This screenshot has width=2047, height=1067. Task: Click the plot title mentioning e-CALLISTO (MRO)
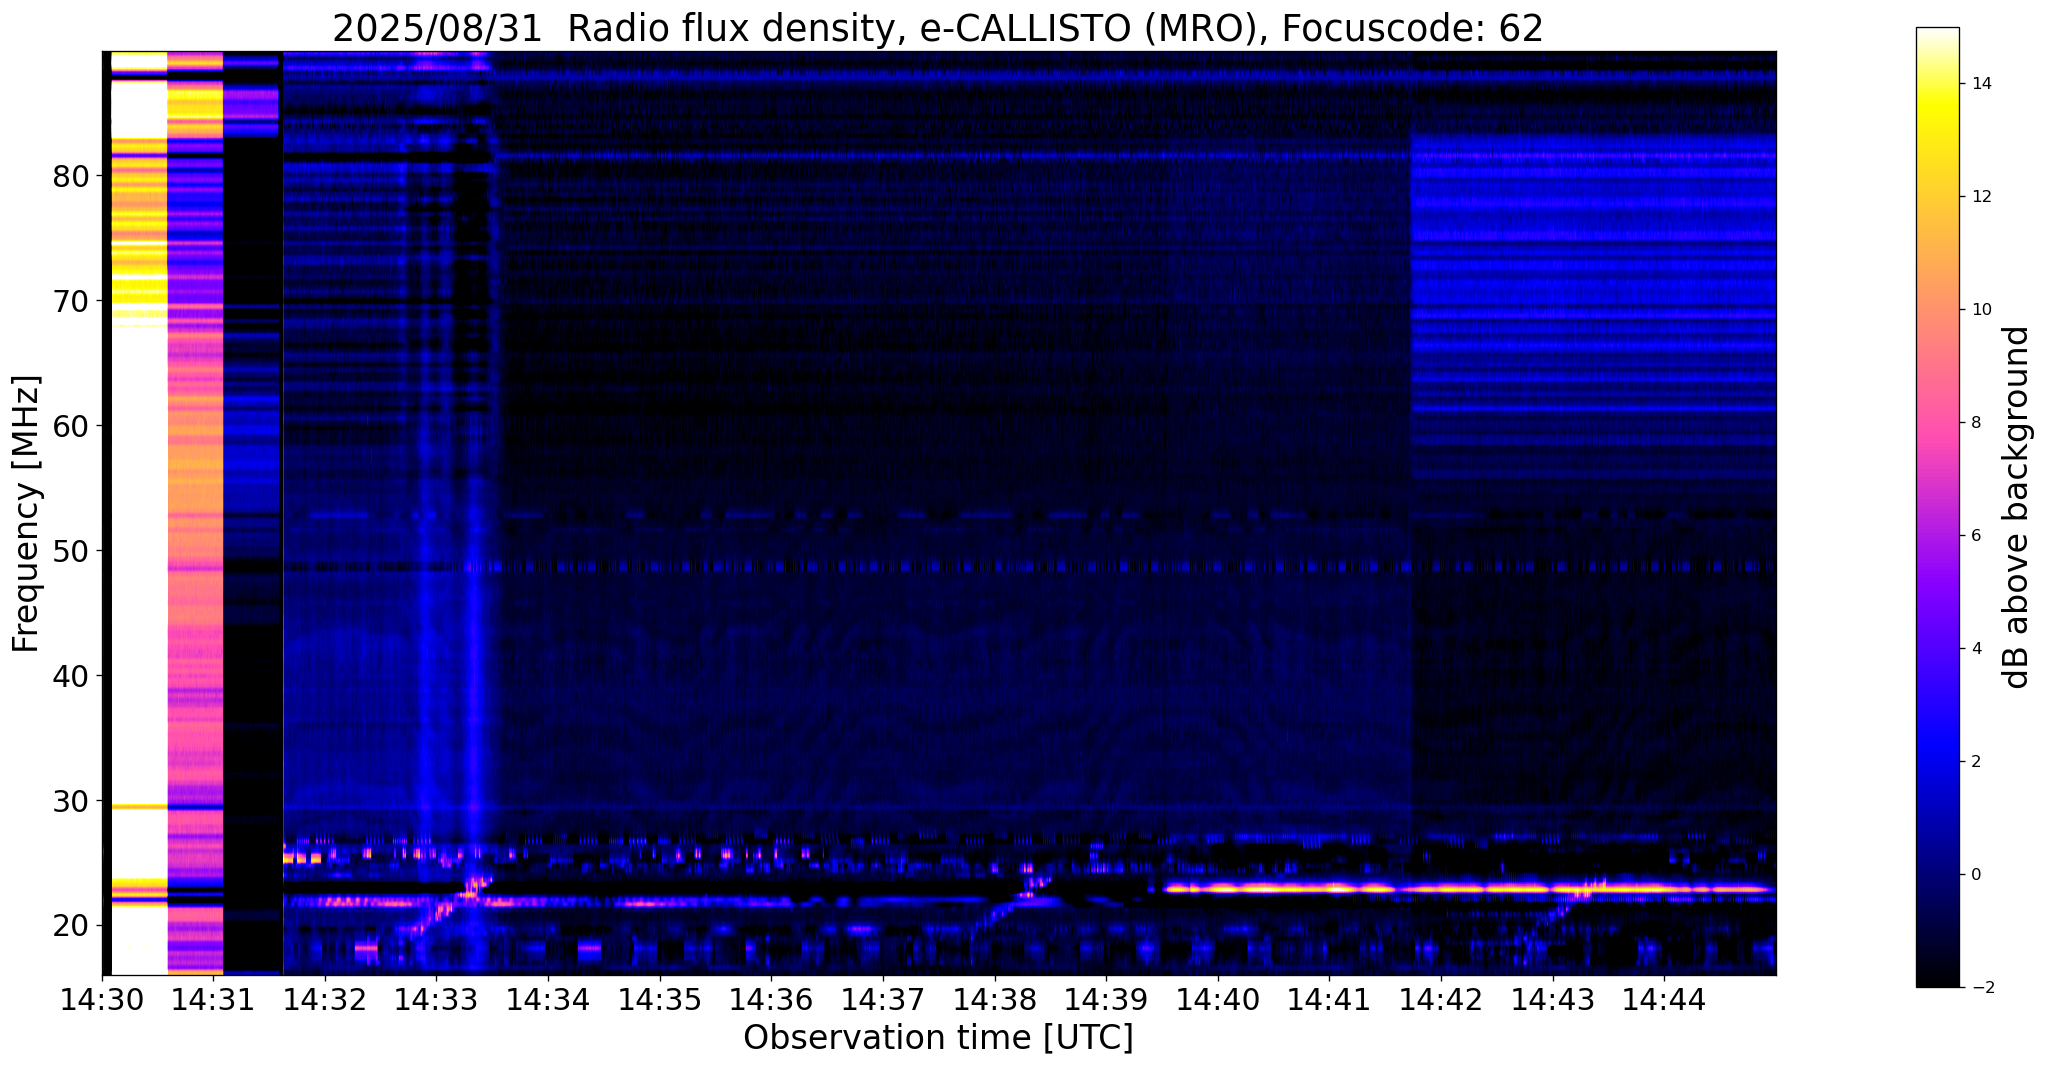click(938, 29)
